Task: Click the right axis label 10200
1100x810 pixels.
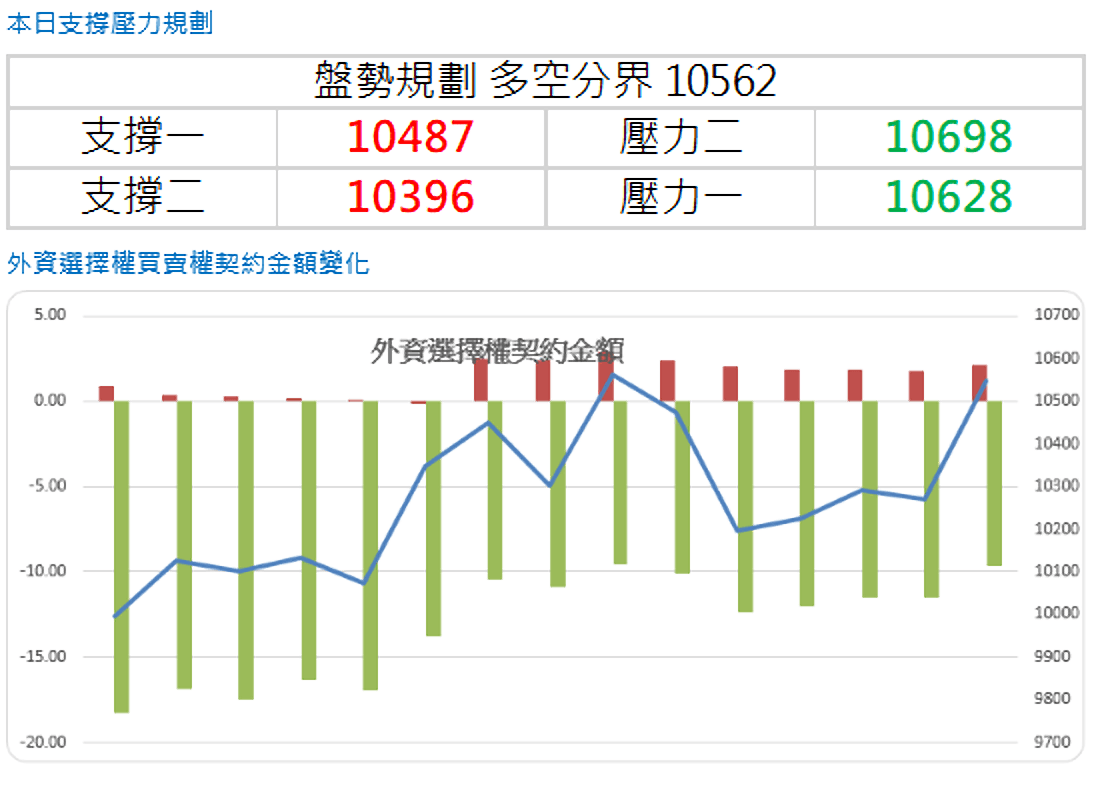Action: pyautogui.click(x=1057, y=528)
